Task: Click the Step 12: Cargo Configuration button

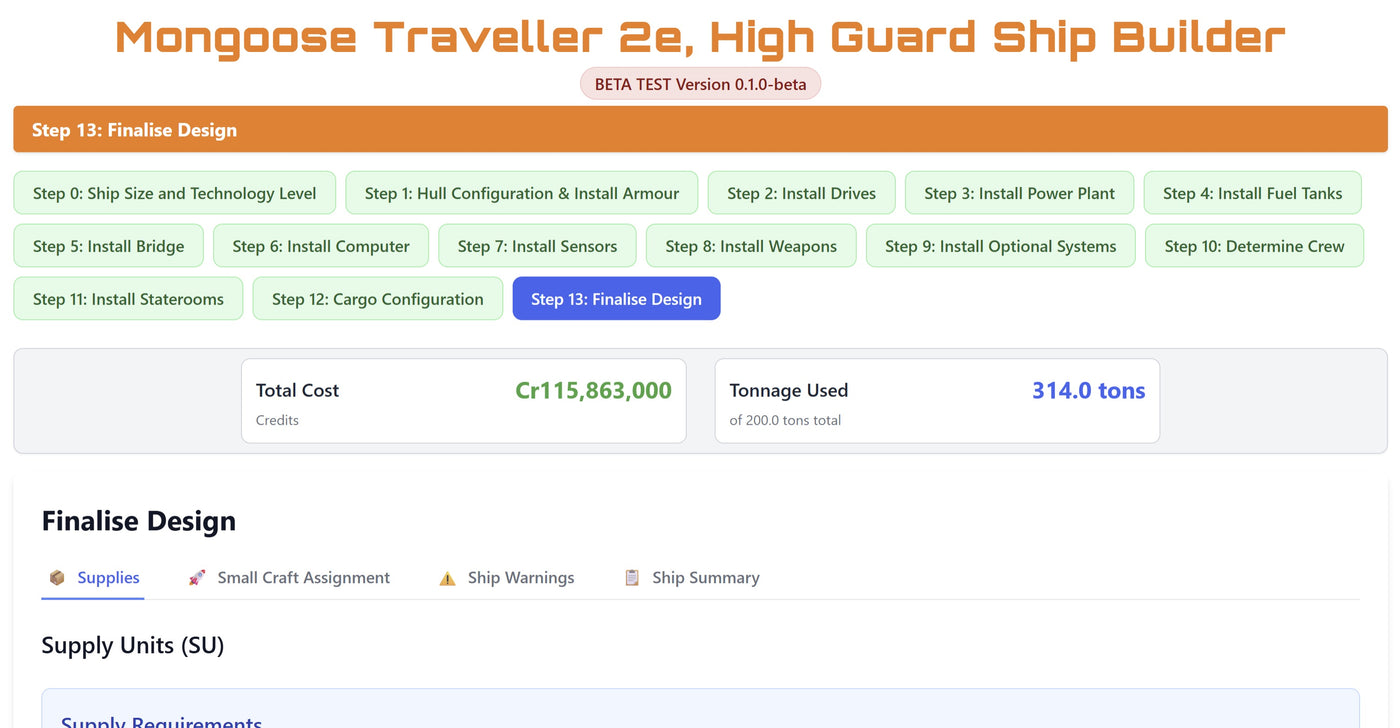Action: [x=377, y=299]
